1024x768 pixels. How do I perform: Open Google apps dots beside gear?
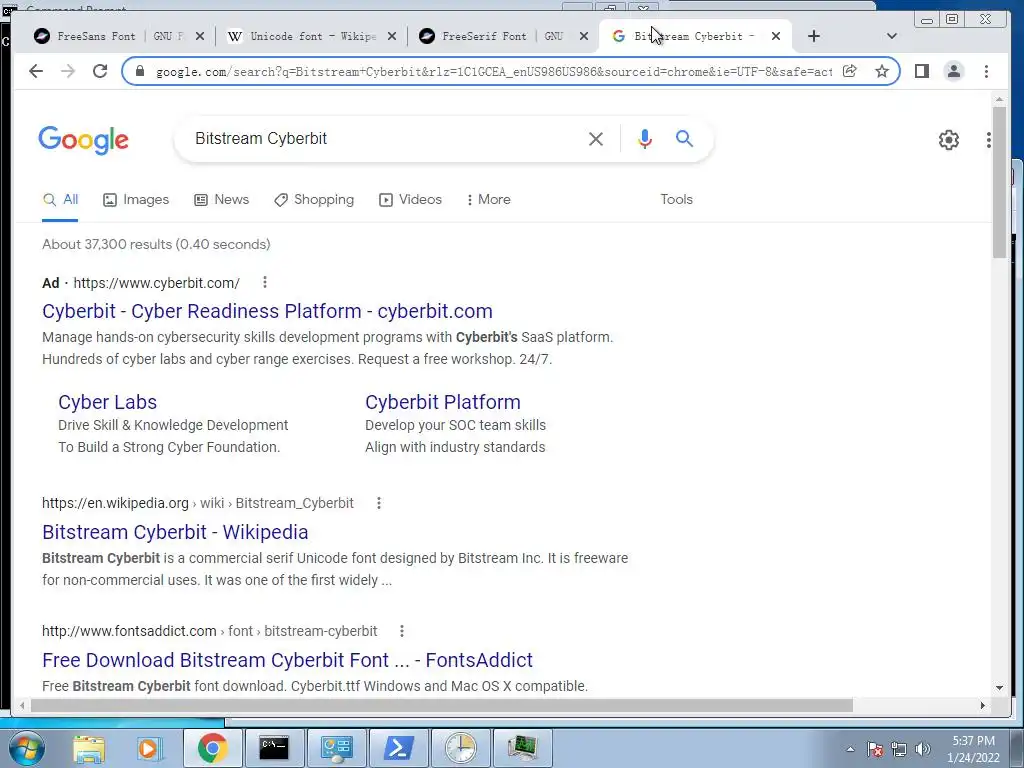(989, 140)
